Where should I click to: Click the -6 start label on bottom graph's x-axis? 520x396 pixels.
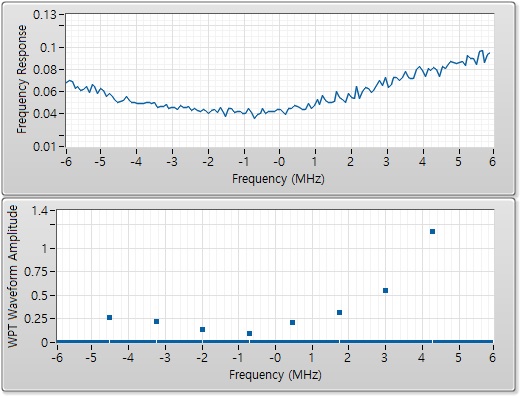(58, 358)
